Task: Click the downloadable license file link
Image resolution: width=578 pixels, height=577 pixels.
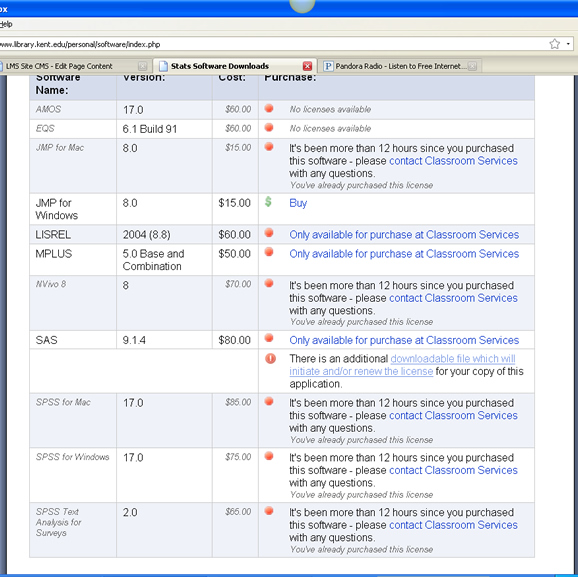Action: coord(402,365)
